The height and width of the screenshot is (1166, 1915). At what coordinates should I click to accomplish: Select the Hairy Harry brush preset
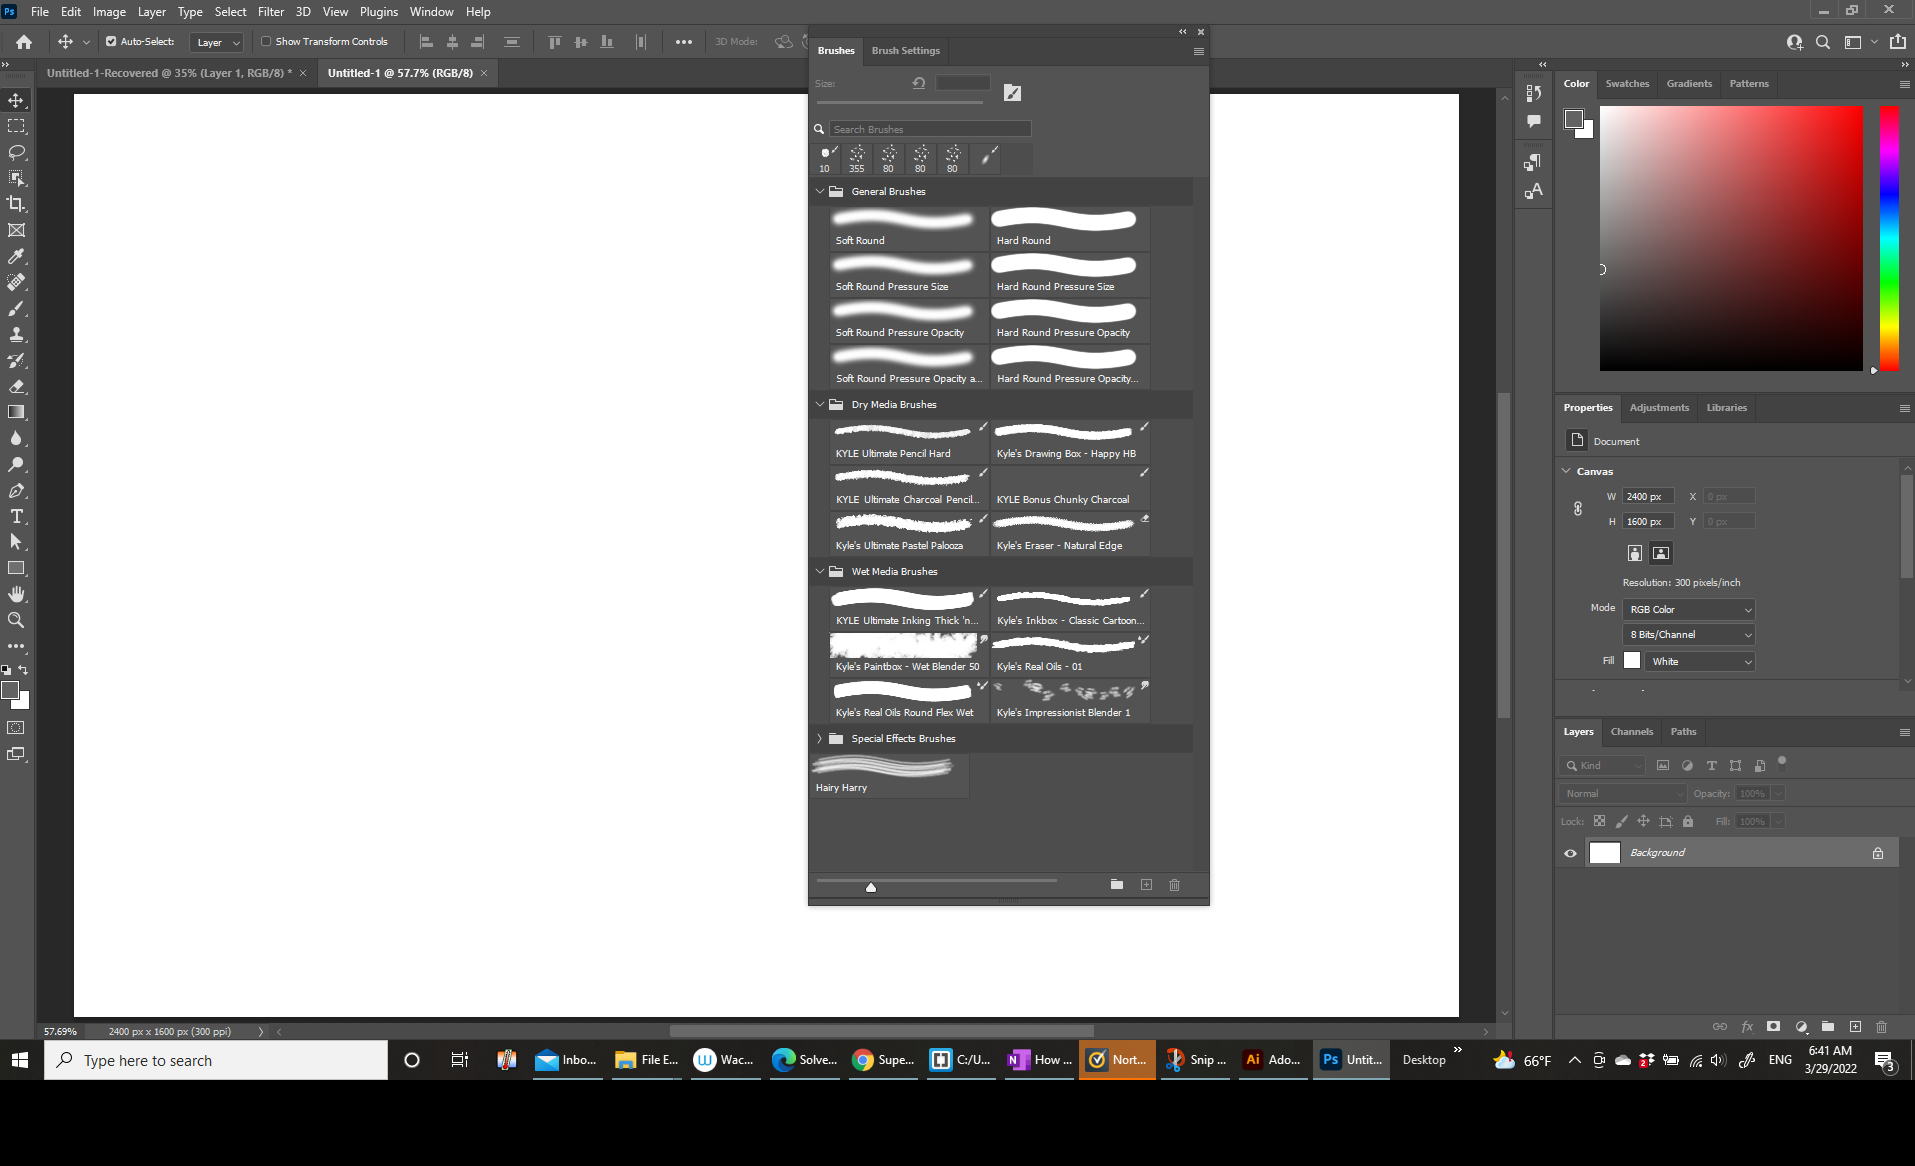(885, 770)
